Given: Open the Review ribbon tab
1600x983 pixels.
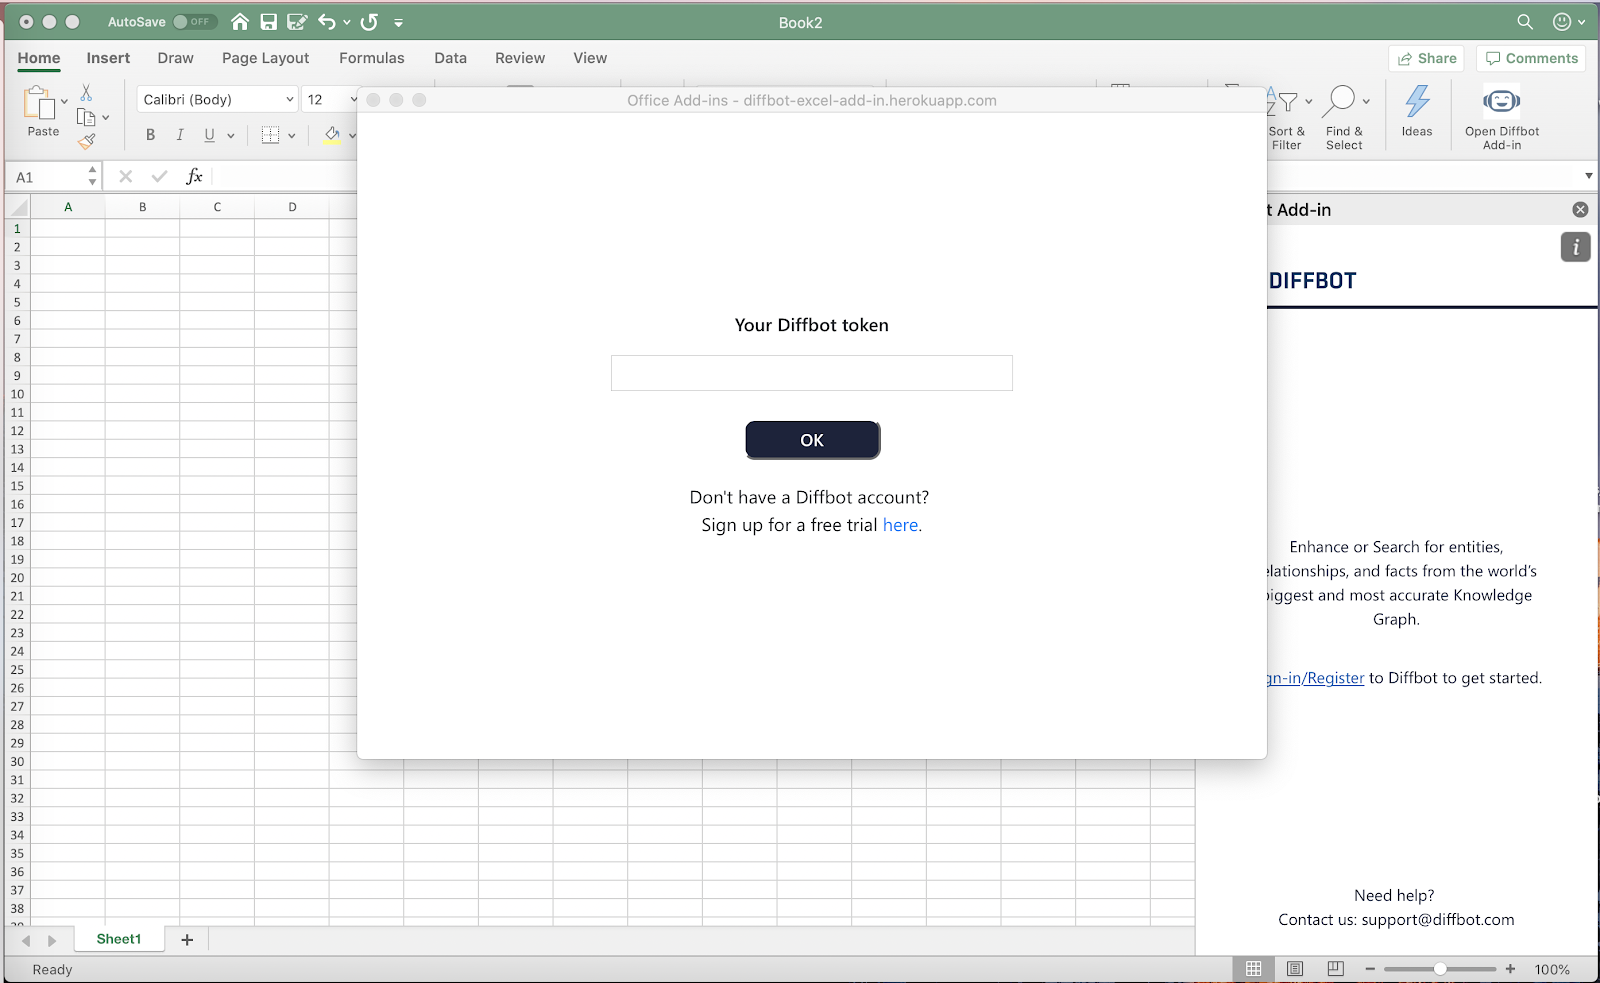Looking at the screenshot, I should [520, 58].
